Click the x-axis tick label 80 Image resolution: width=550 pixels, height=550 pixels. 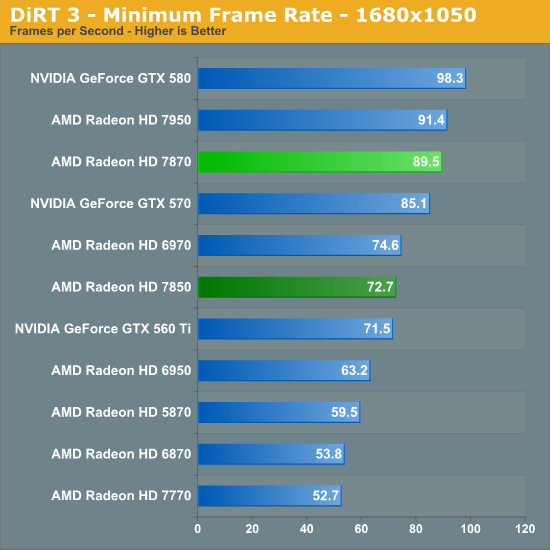[416, 529]
